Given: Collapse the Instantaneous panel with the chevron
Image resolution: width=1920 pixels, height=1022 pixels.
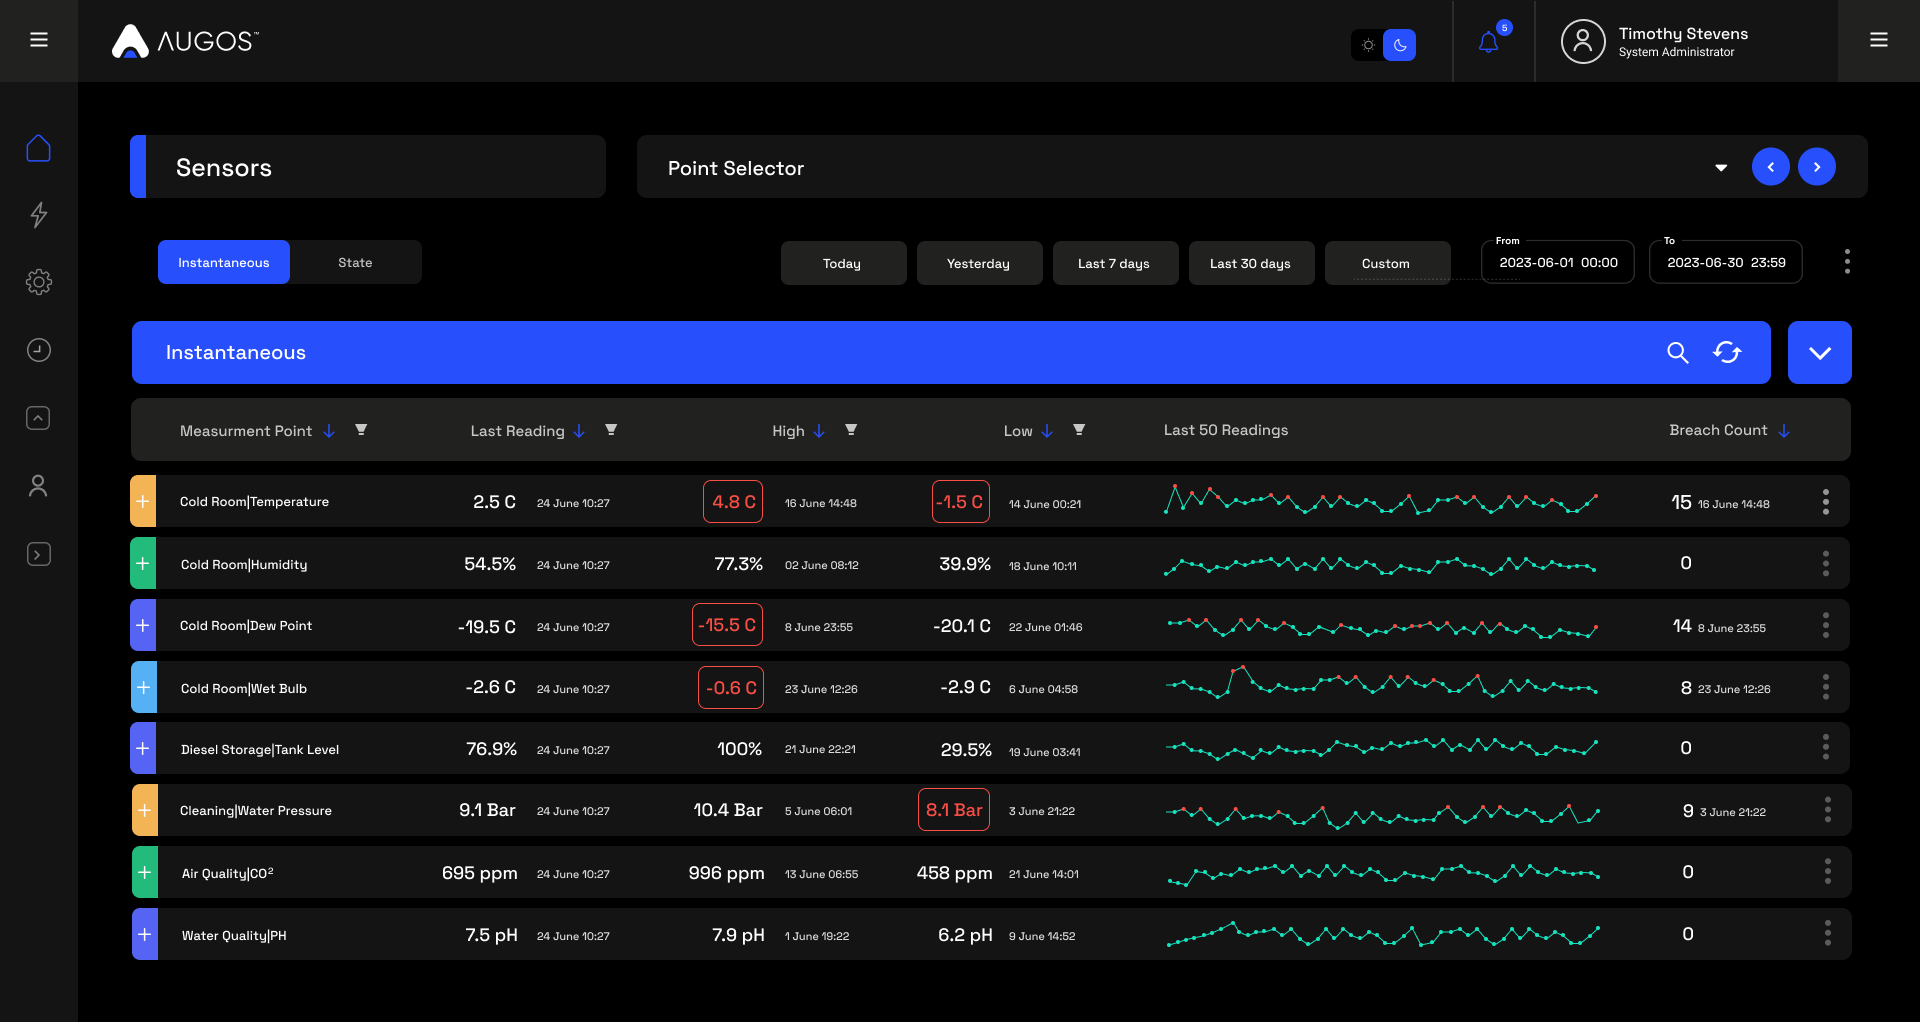Looking at the screenshot, I should [x=1819, y=353].
